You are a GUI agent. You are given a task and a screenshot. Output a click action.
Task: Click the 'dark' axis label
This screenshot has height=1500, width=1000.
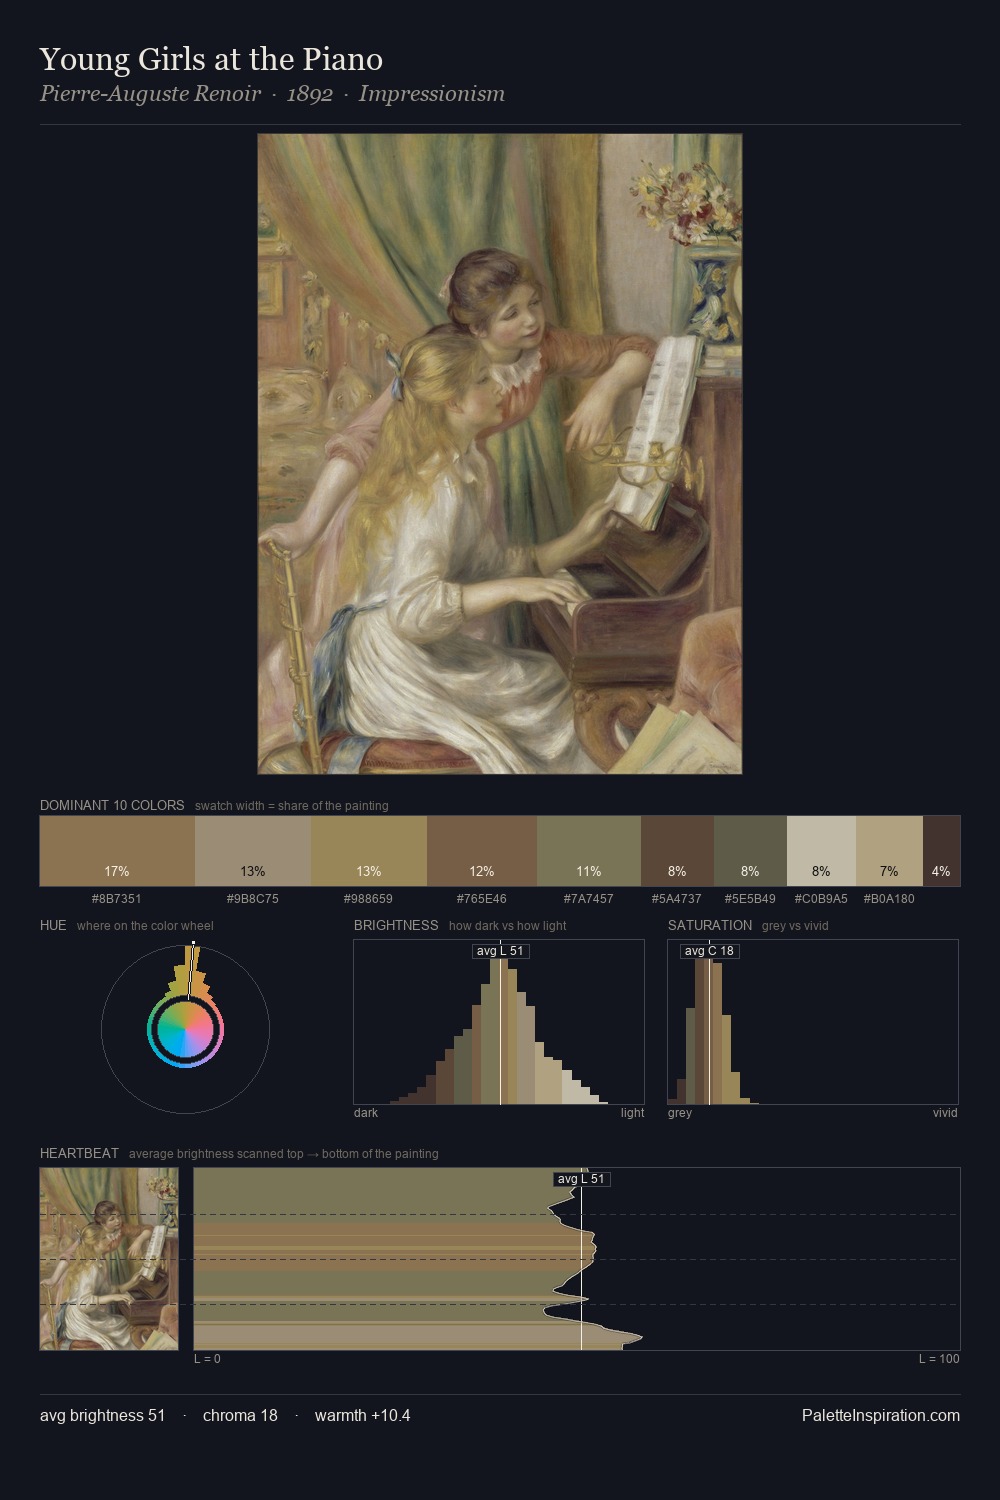pos(366,1113)
